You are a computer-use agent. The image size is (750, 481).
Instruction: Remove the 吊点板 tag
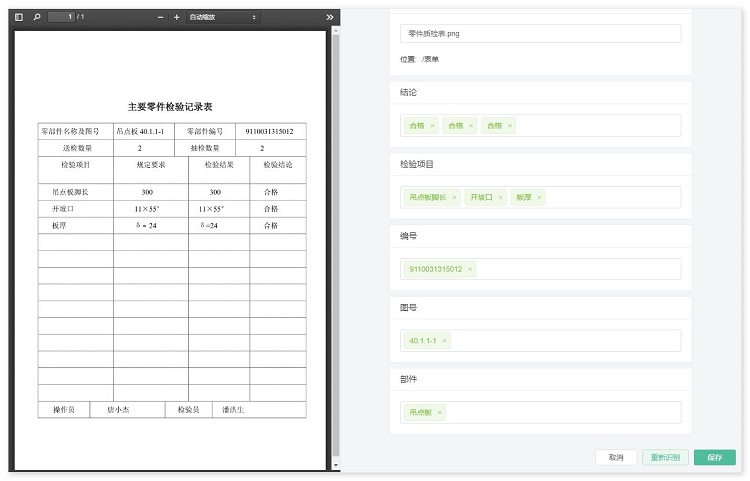coord(440,413)
